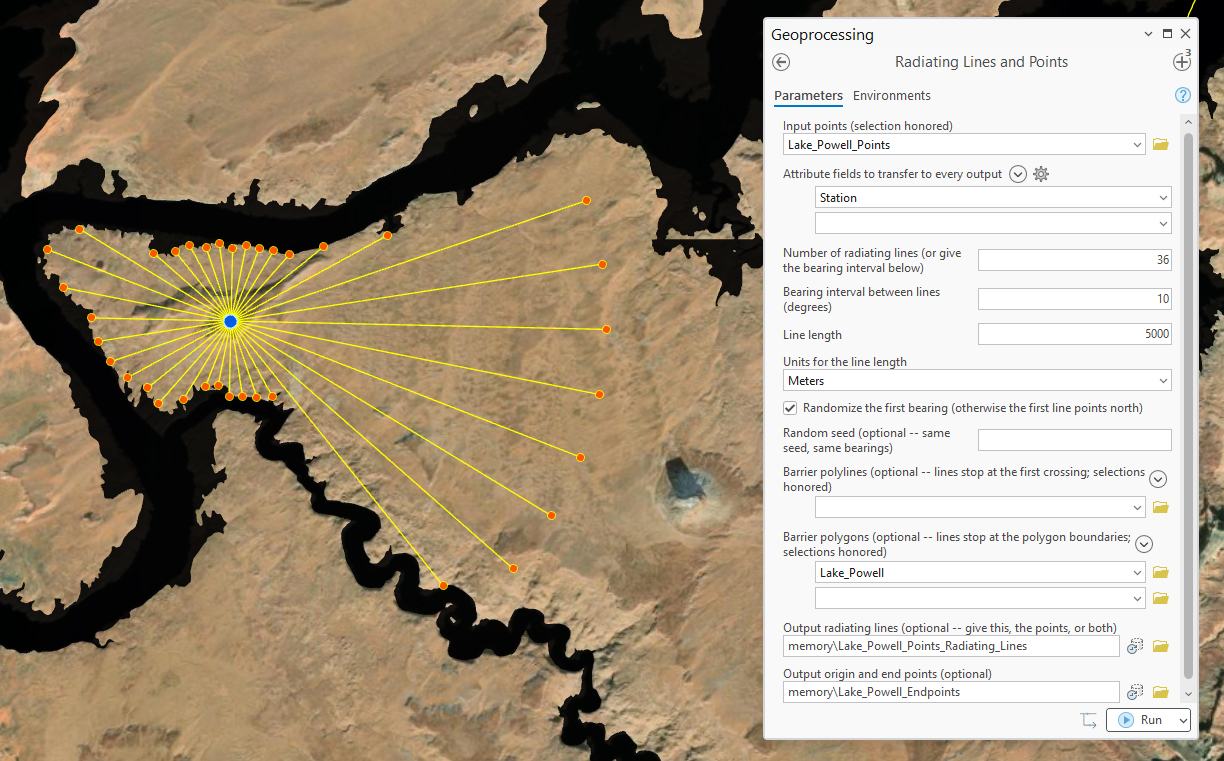Open the Input points Lake_Powell_Points dropdown
This screenshot has height=761, width=1224.
point(1138,145)
